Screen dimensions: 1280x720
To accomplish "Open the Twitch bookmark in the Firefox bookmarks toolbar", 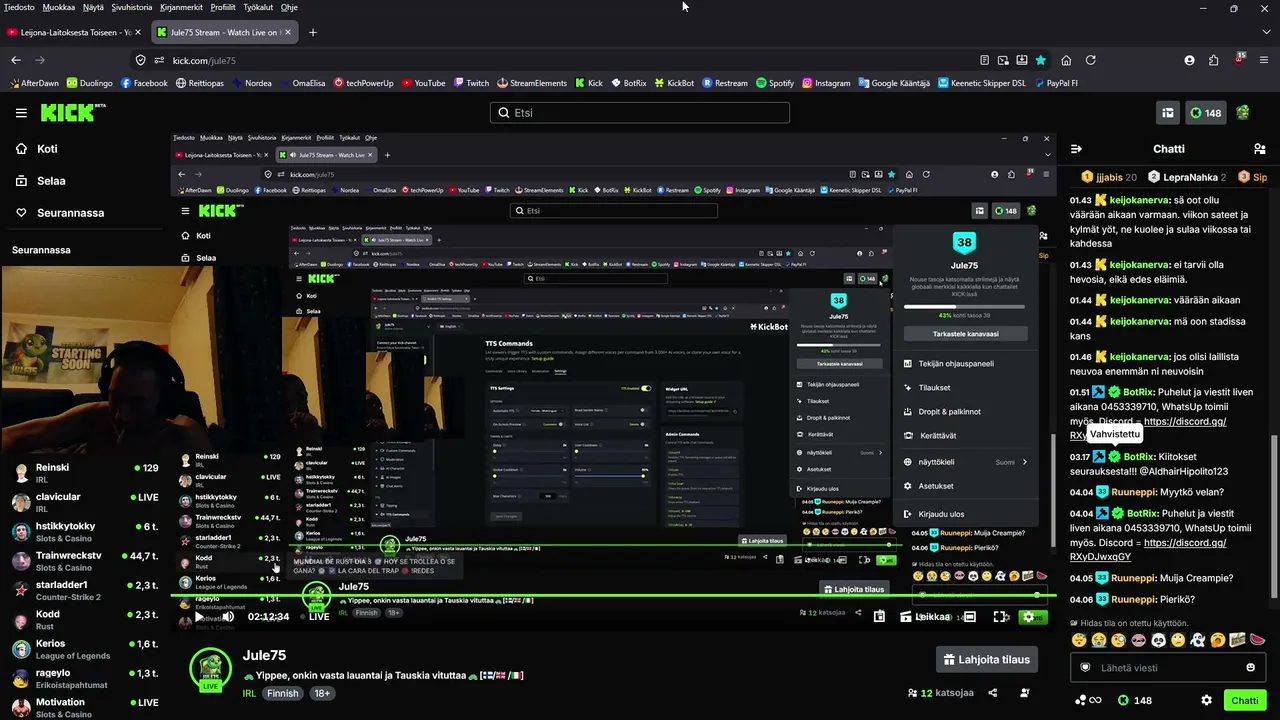I will coord(470,83).
